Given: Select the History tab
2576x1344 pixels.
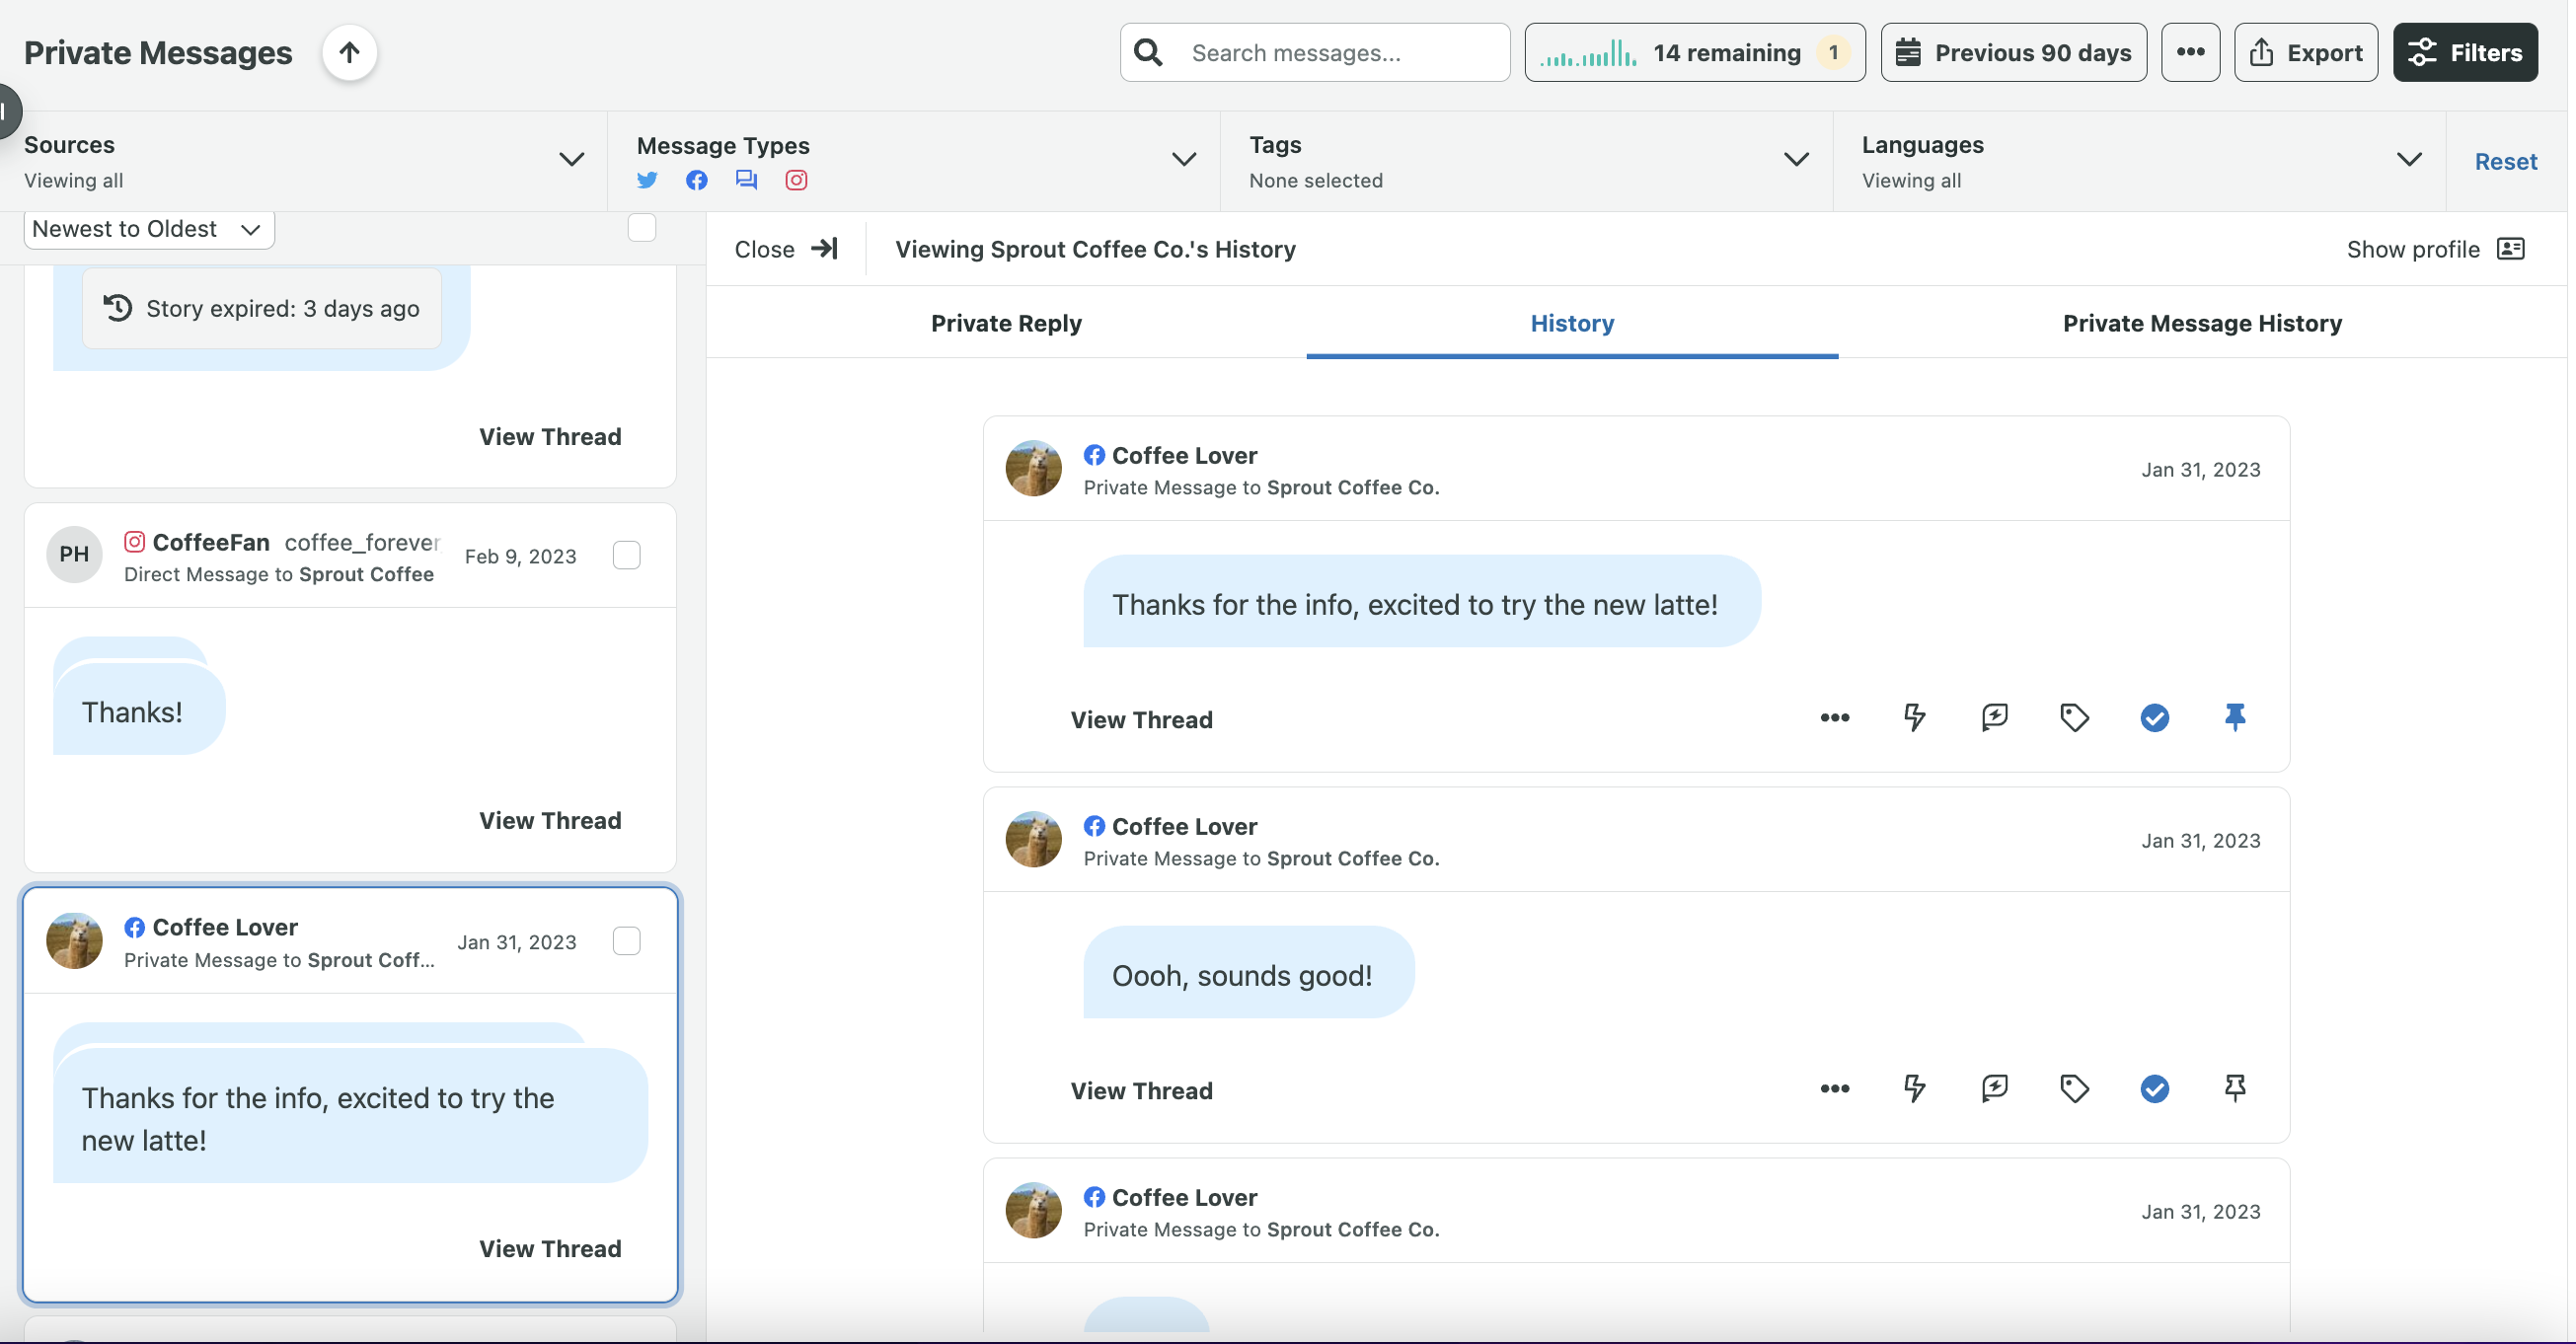Looking at the screenshot, I should pyautogui.click(x=1572, y=323).
